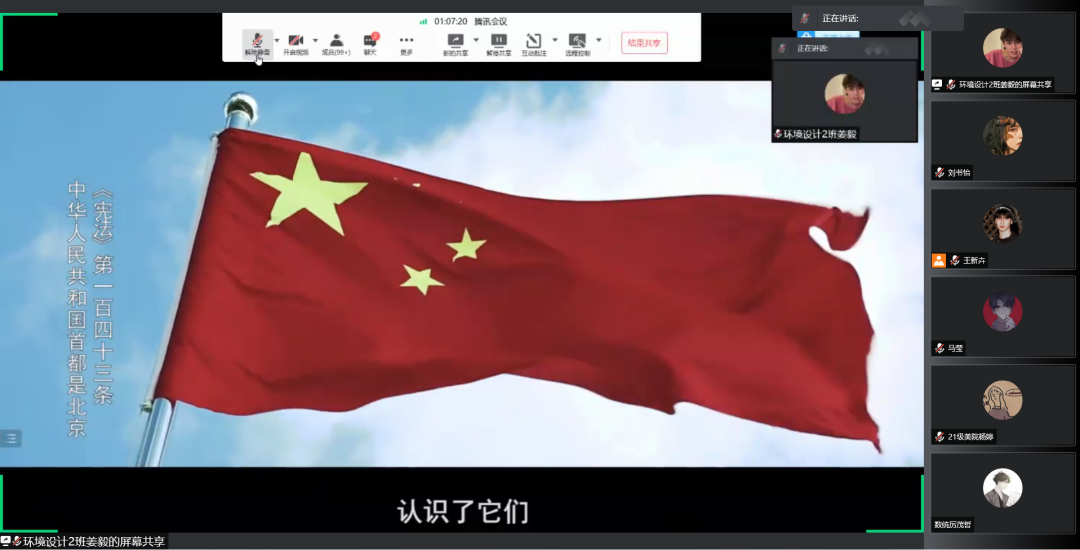Unmute microphone with 解除静音 icon
Image resolution: width=1080 pixels, height=550 pixels.
(x=256, y=41)
